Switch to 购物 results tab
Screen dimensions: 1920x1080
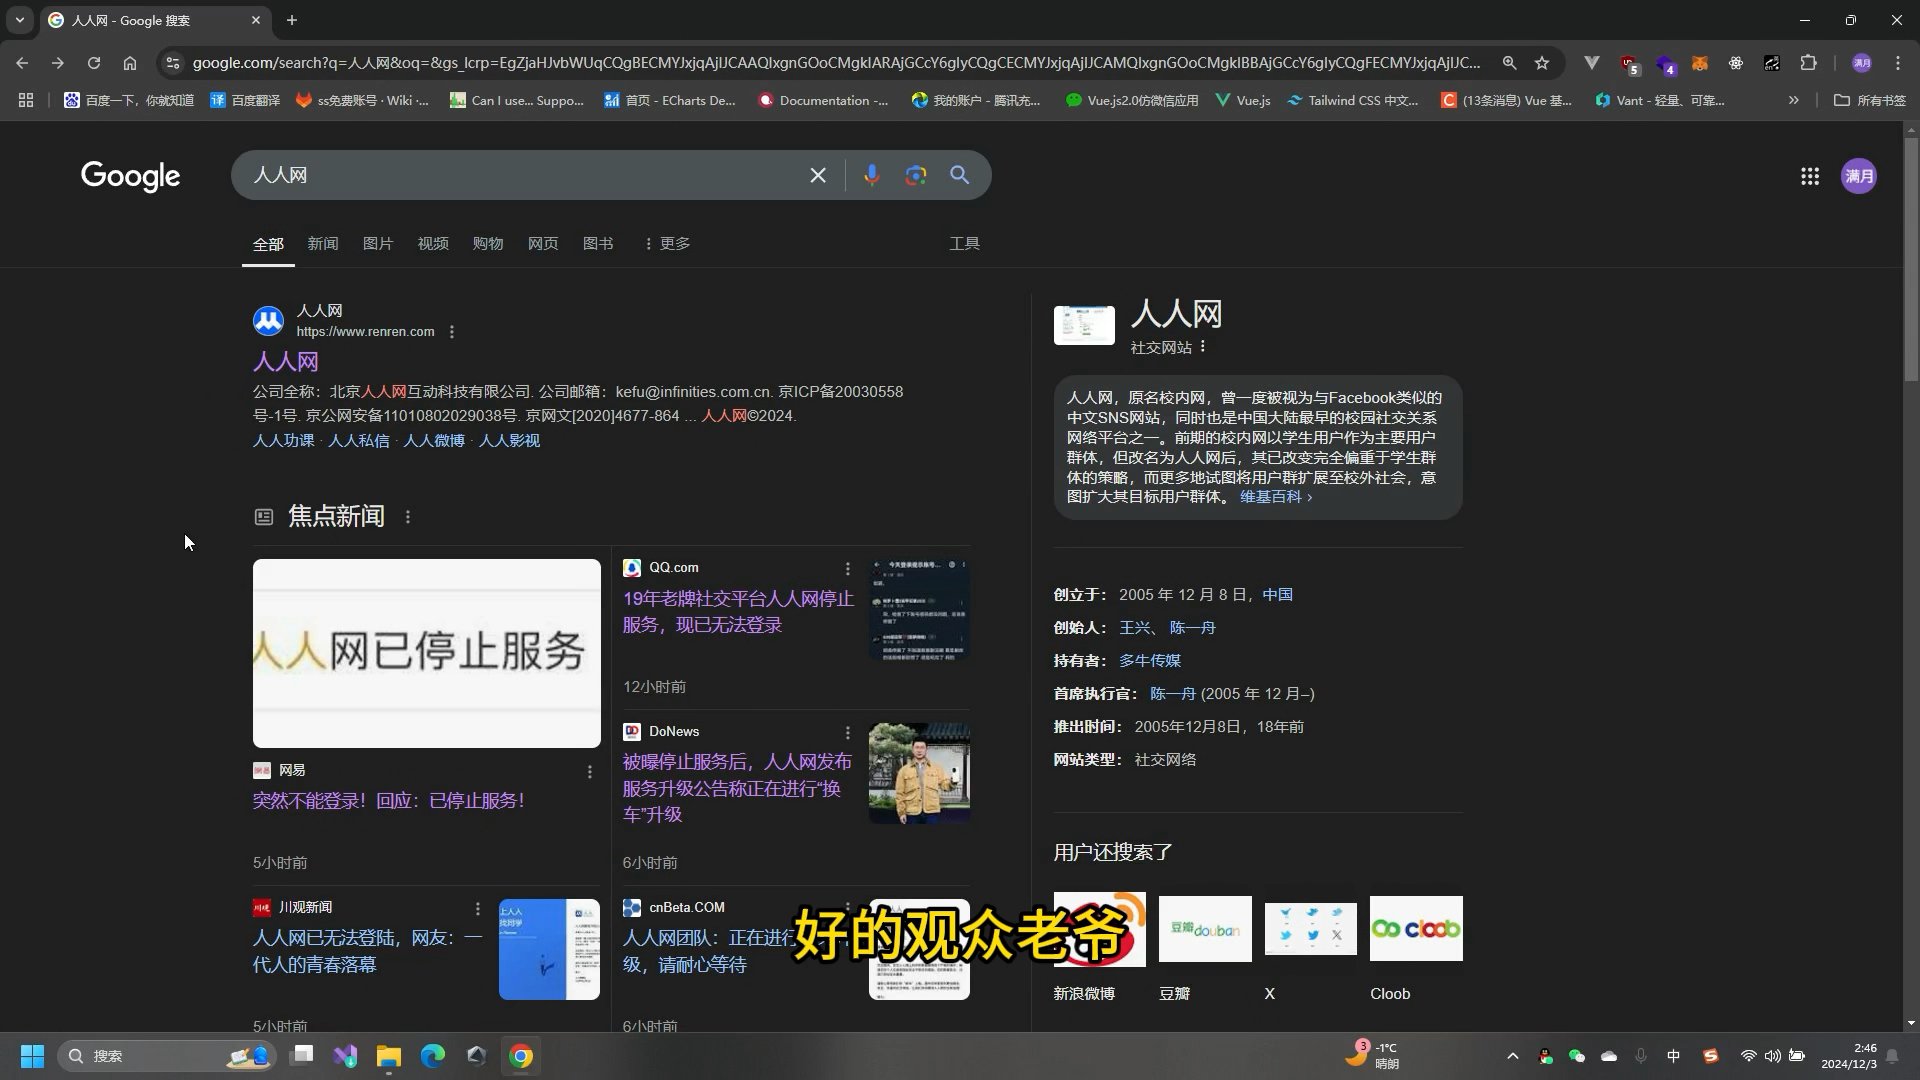[x=488, y=243]
